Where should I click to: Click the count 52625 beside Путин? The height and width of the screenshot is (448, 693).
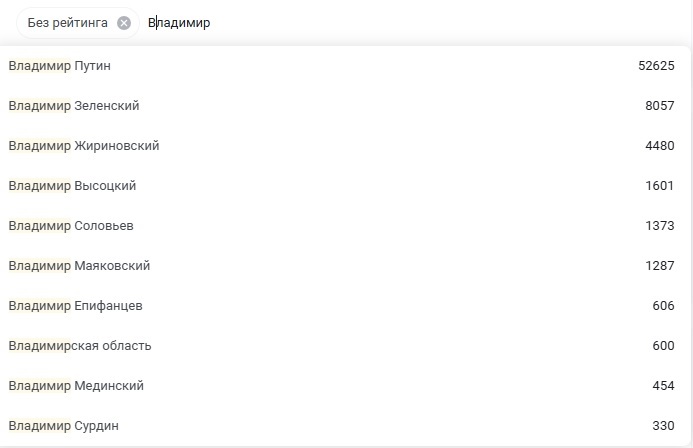[x=656, y=66]
